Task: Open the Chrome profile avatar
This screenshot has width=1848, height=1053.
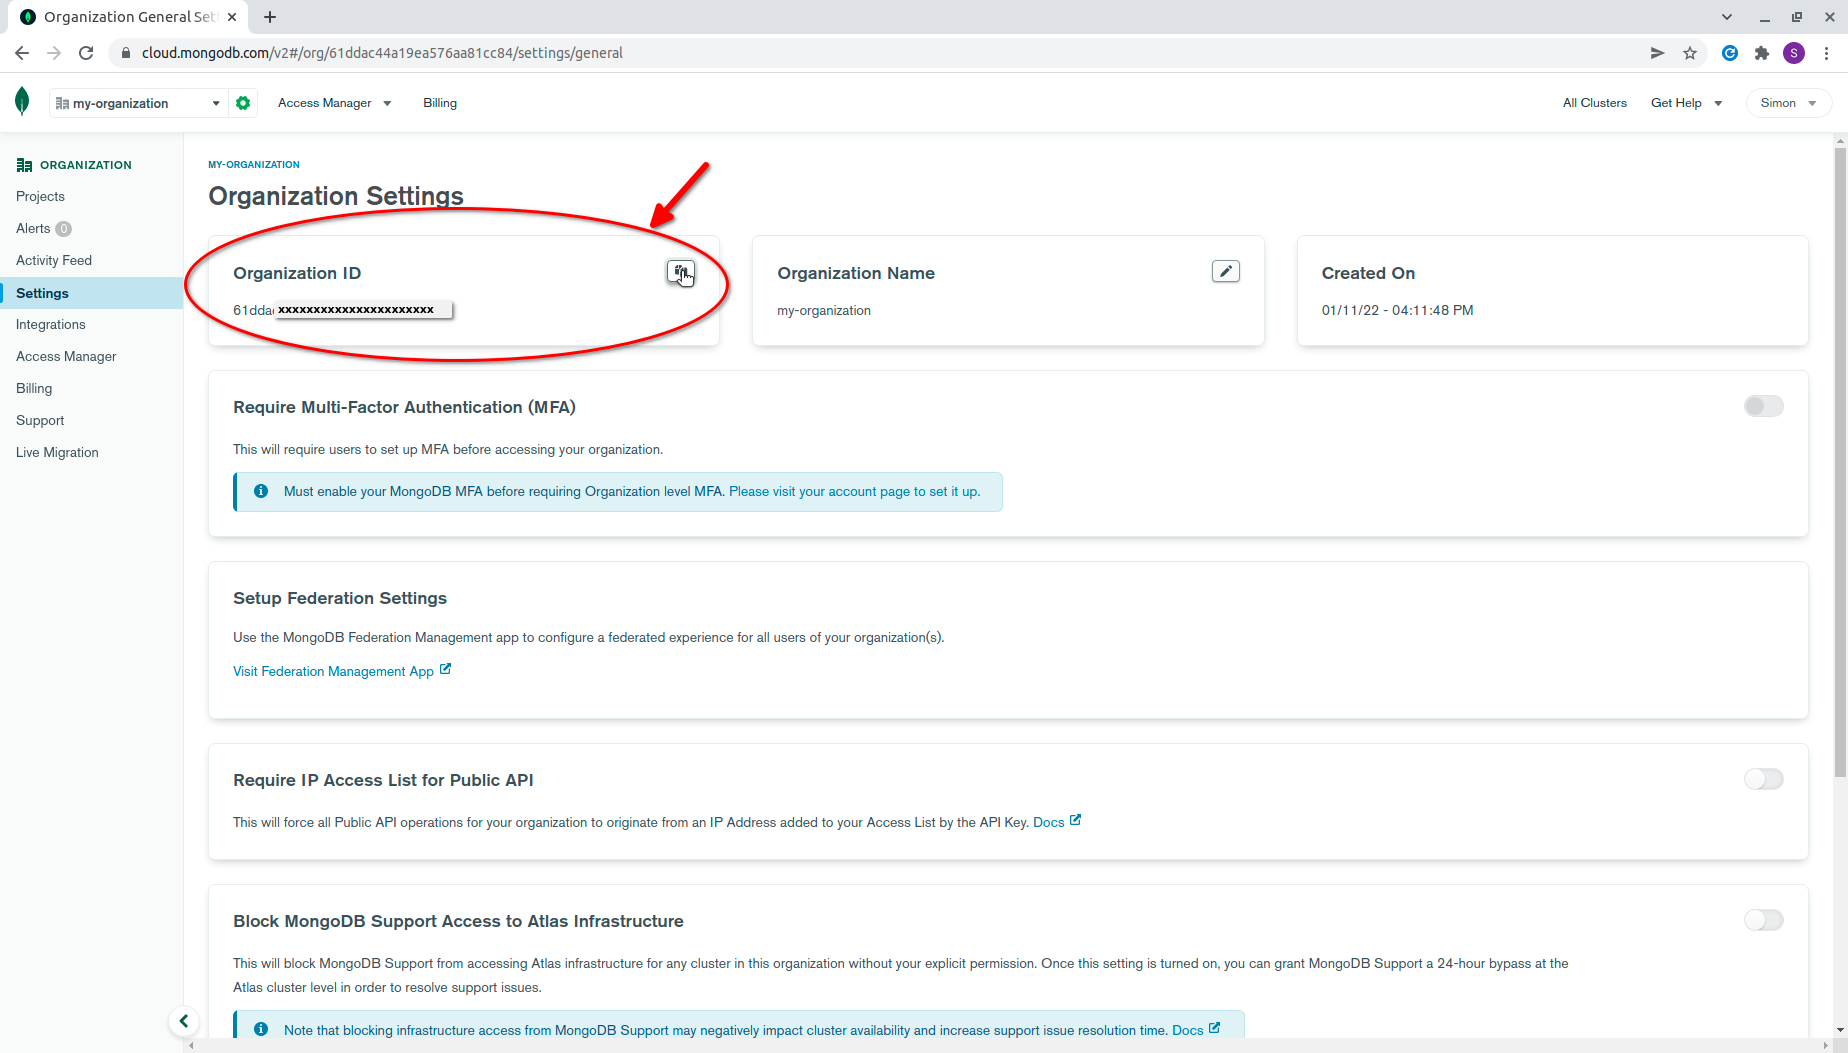Action: coord(1794,53)
